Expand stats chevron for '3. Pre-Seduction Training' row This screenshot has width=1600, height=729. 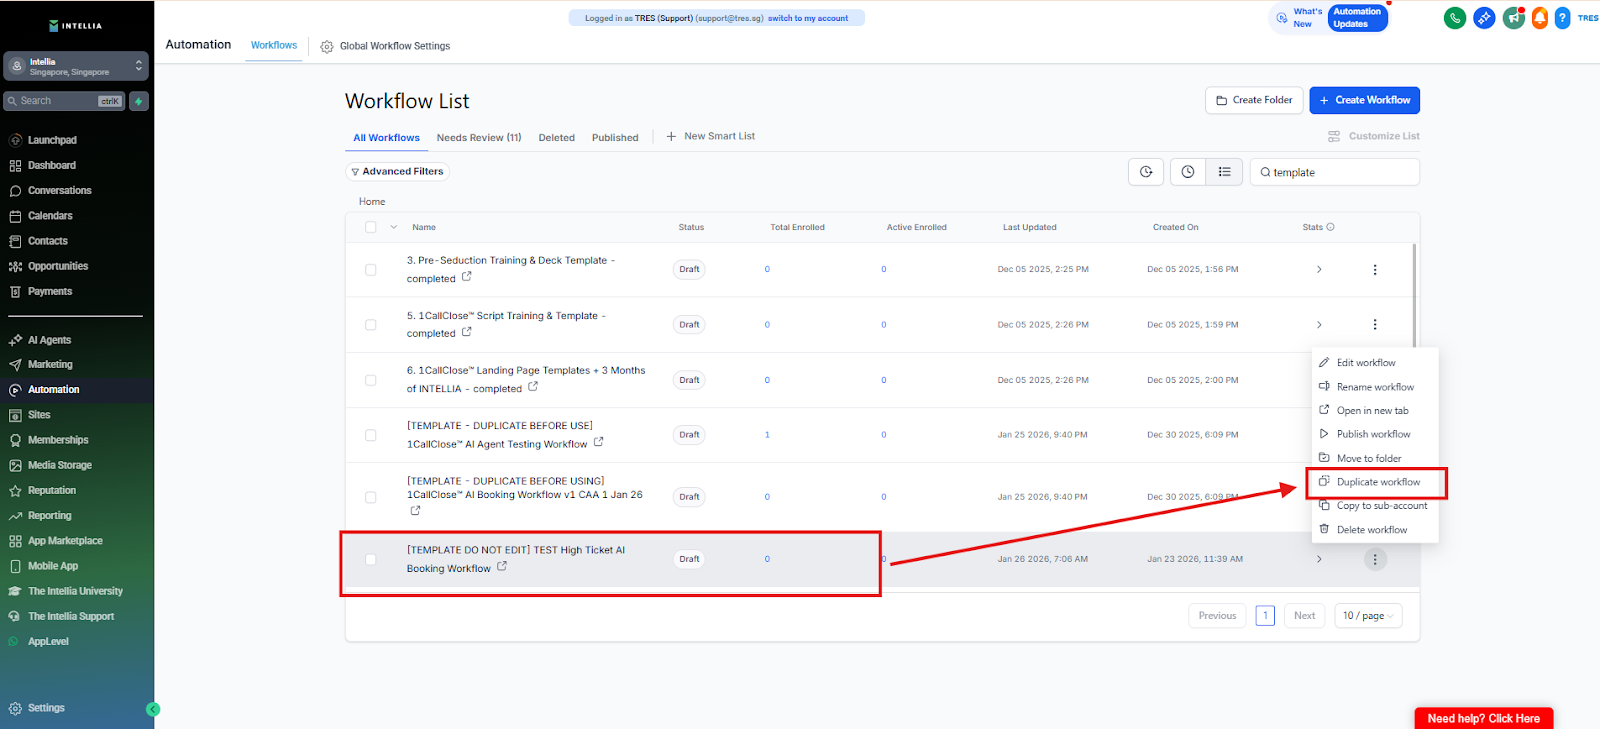(1319, 270)
